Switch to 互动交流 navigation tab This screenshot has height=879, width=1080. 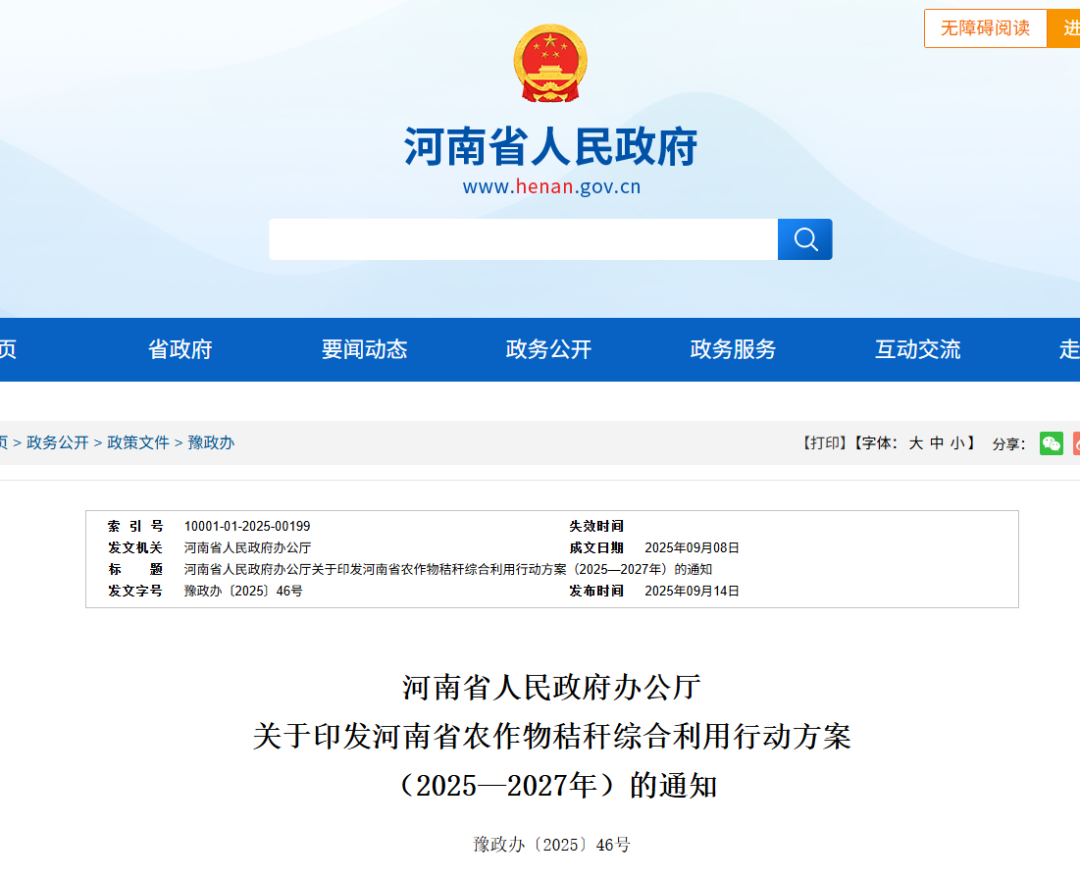pos(917,349)
